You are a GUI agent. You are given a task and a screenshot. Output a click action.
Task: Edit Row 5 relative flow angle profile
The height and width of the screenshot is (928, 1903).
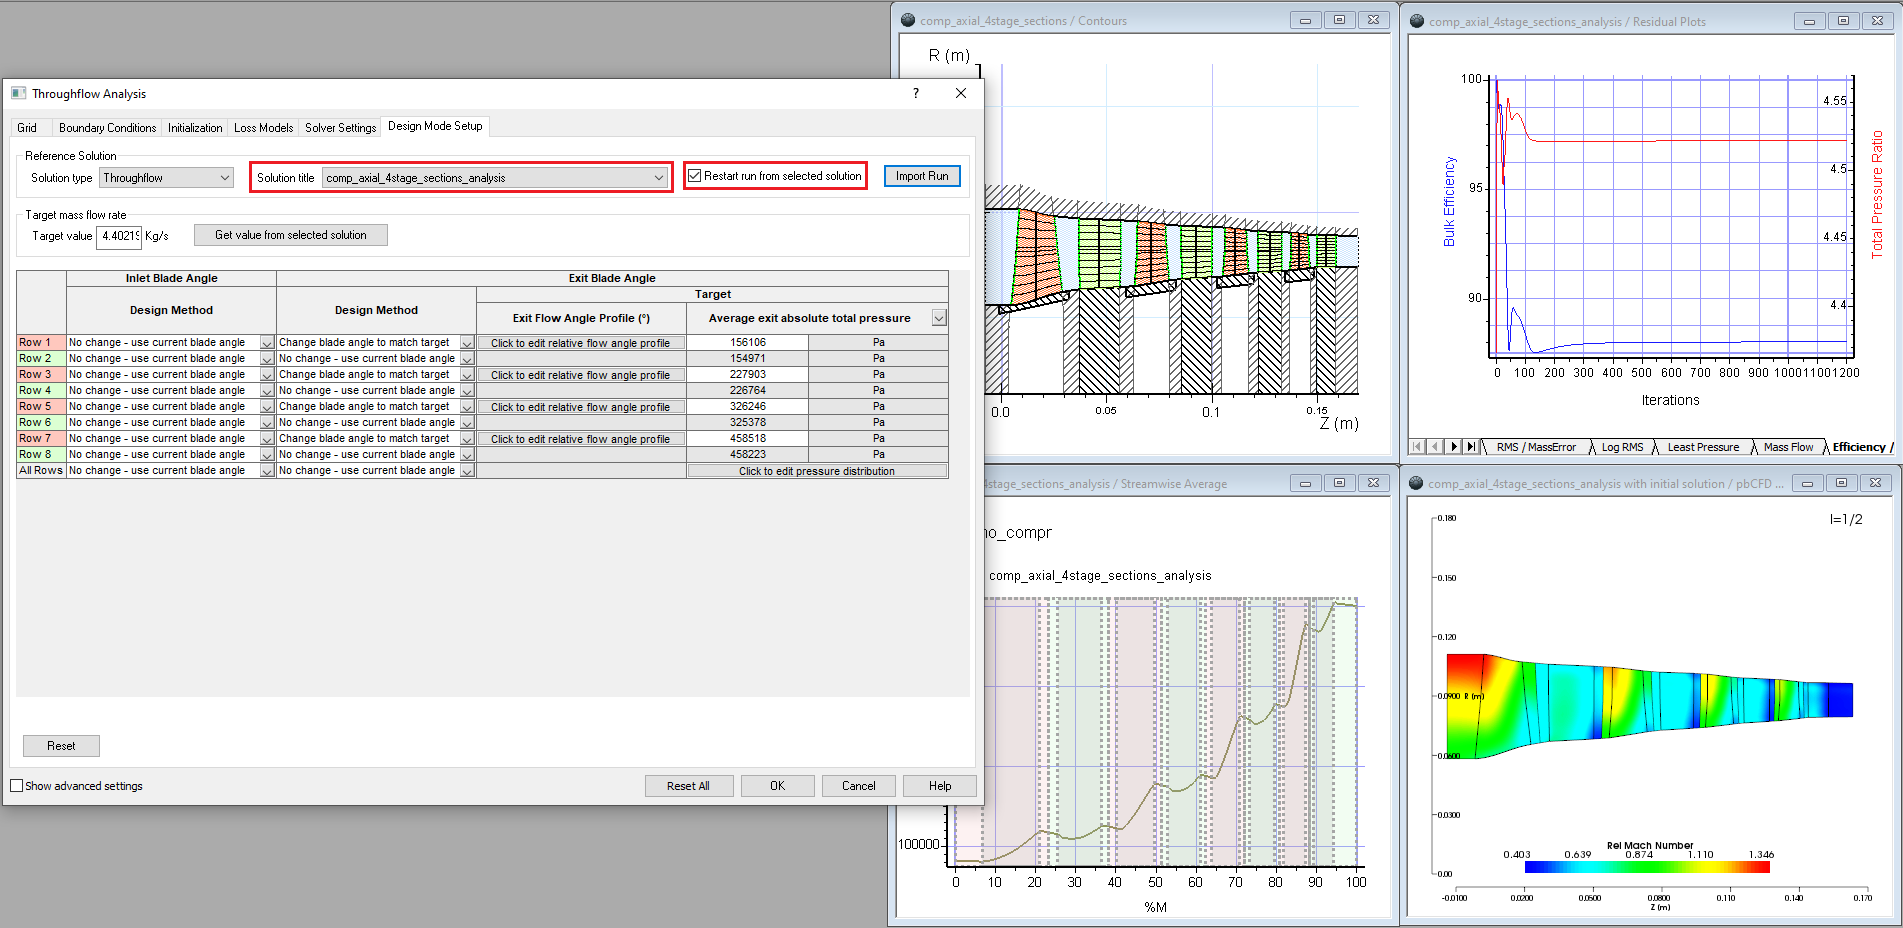pos(580,407)
